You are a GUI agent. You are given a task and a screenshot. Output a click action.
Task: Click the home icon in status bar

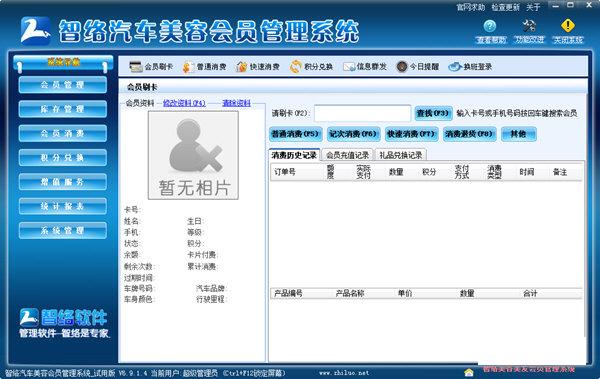tap(468, 372)
